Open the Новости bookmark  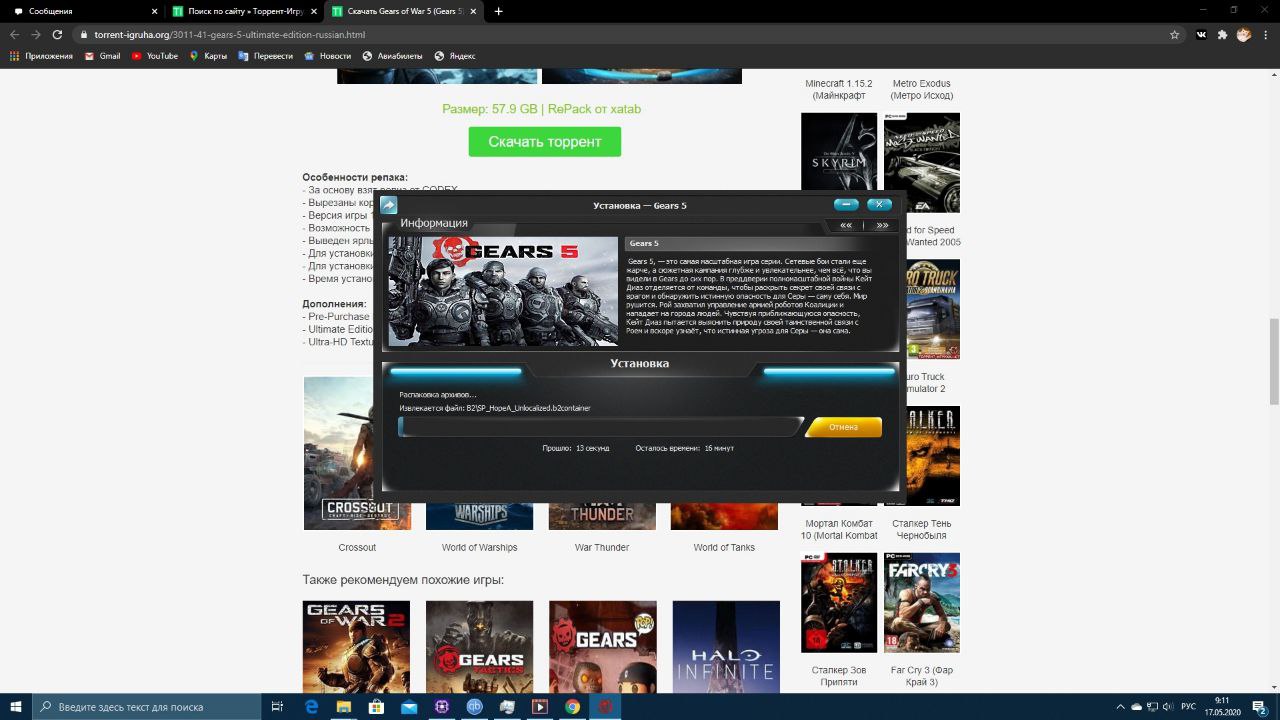327,56
